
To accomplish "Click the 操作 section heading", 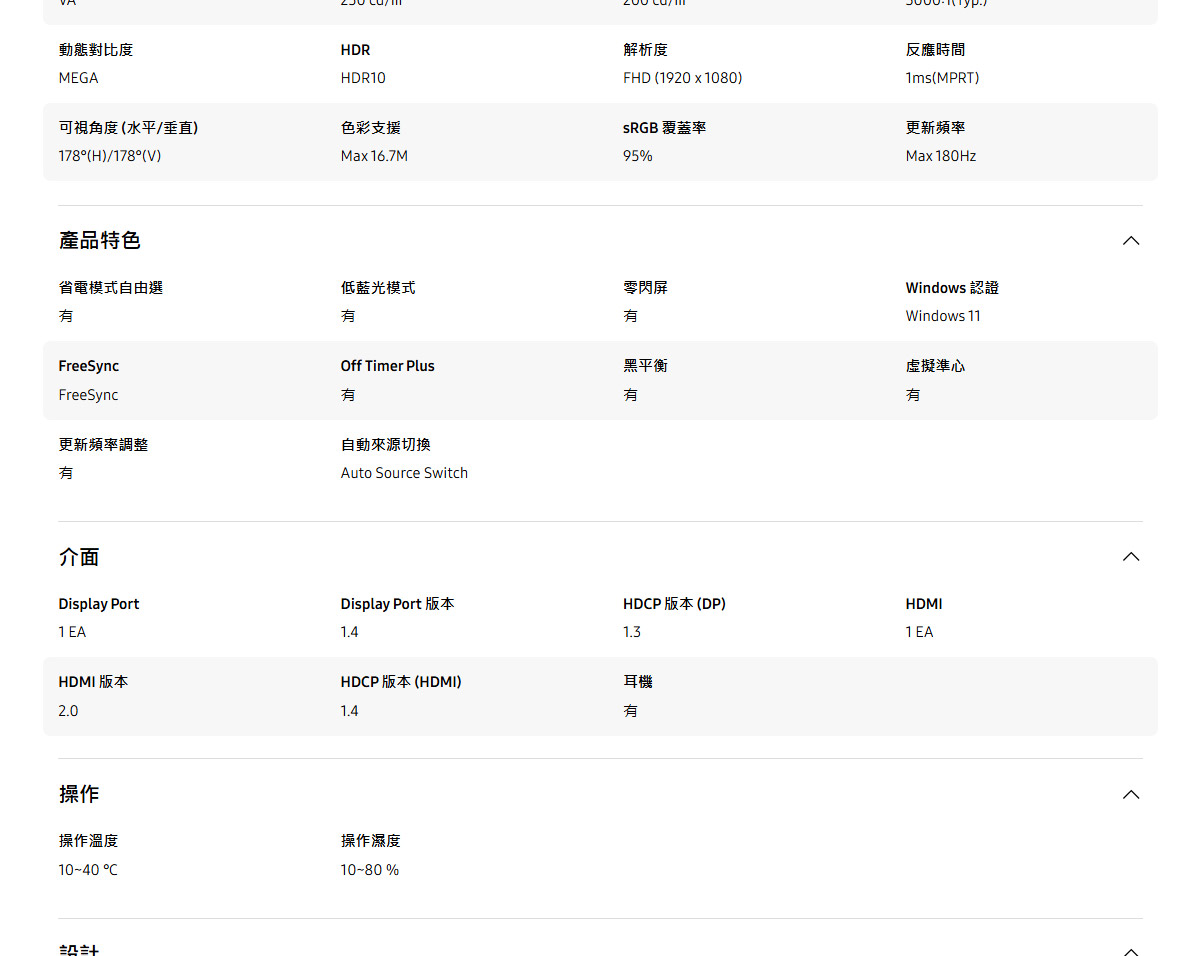I will 79,794.
